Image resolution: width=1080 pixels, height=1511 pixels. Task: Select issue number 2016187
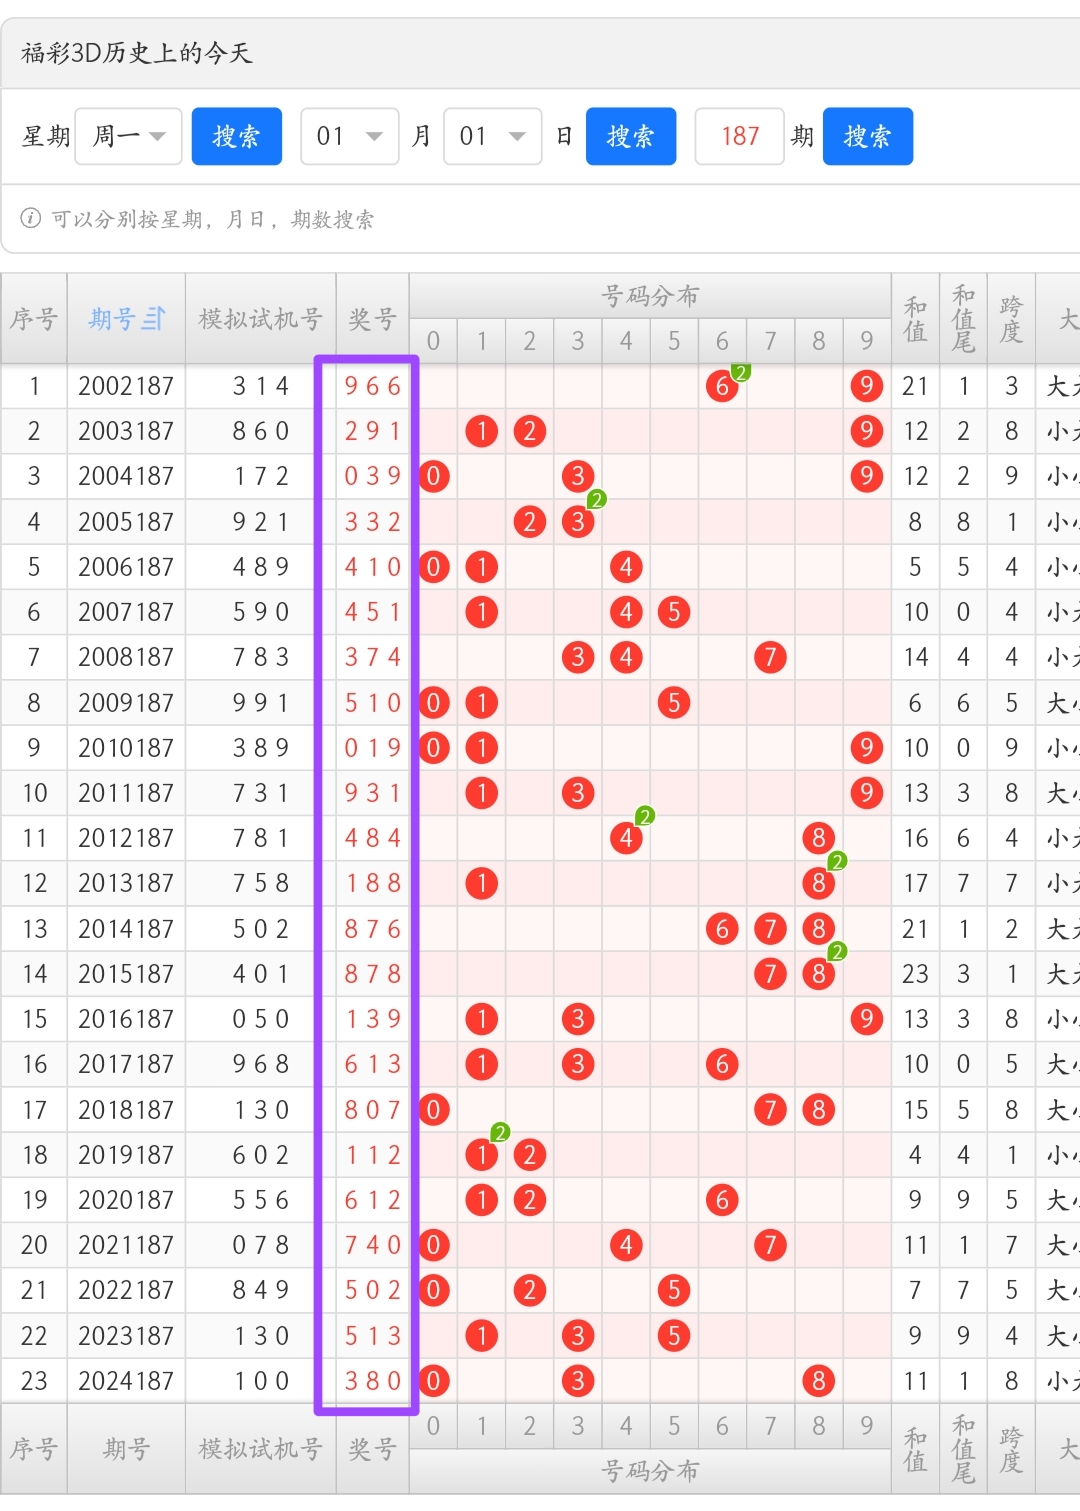tap(126, 1019)
